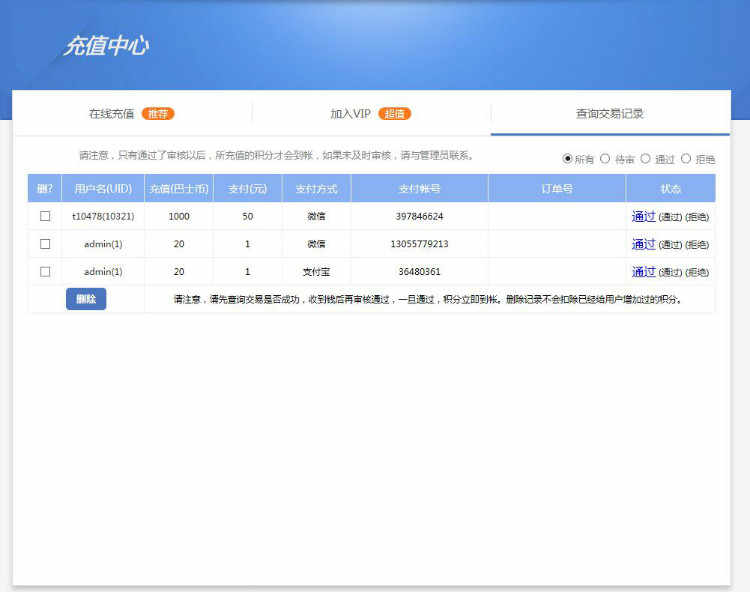Click (拒绝) action in 13055779213 row
The image size is (750, 592).
click(697, 245)
